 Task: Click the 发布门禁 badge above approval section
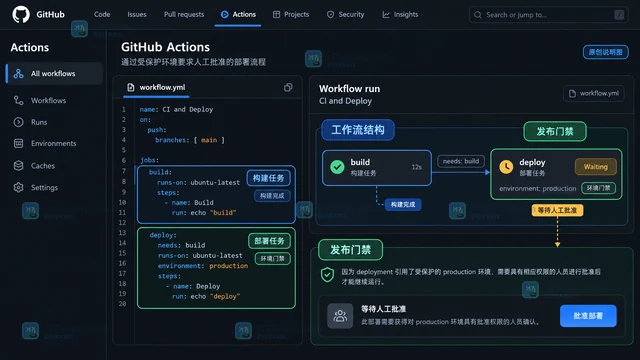[x=351, y=250]
